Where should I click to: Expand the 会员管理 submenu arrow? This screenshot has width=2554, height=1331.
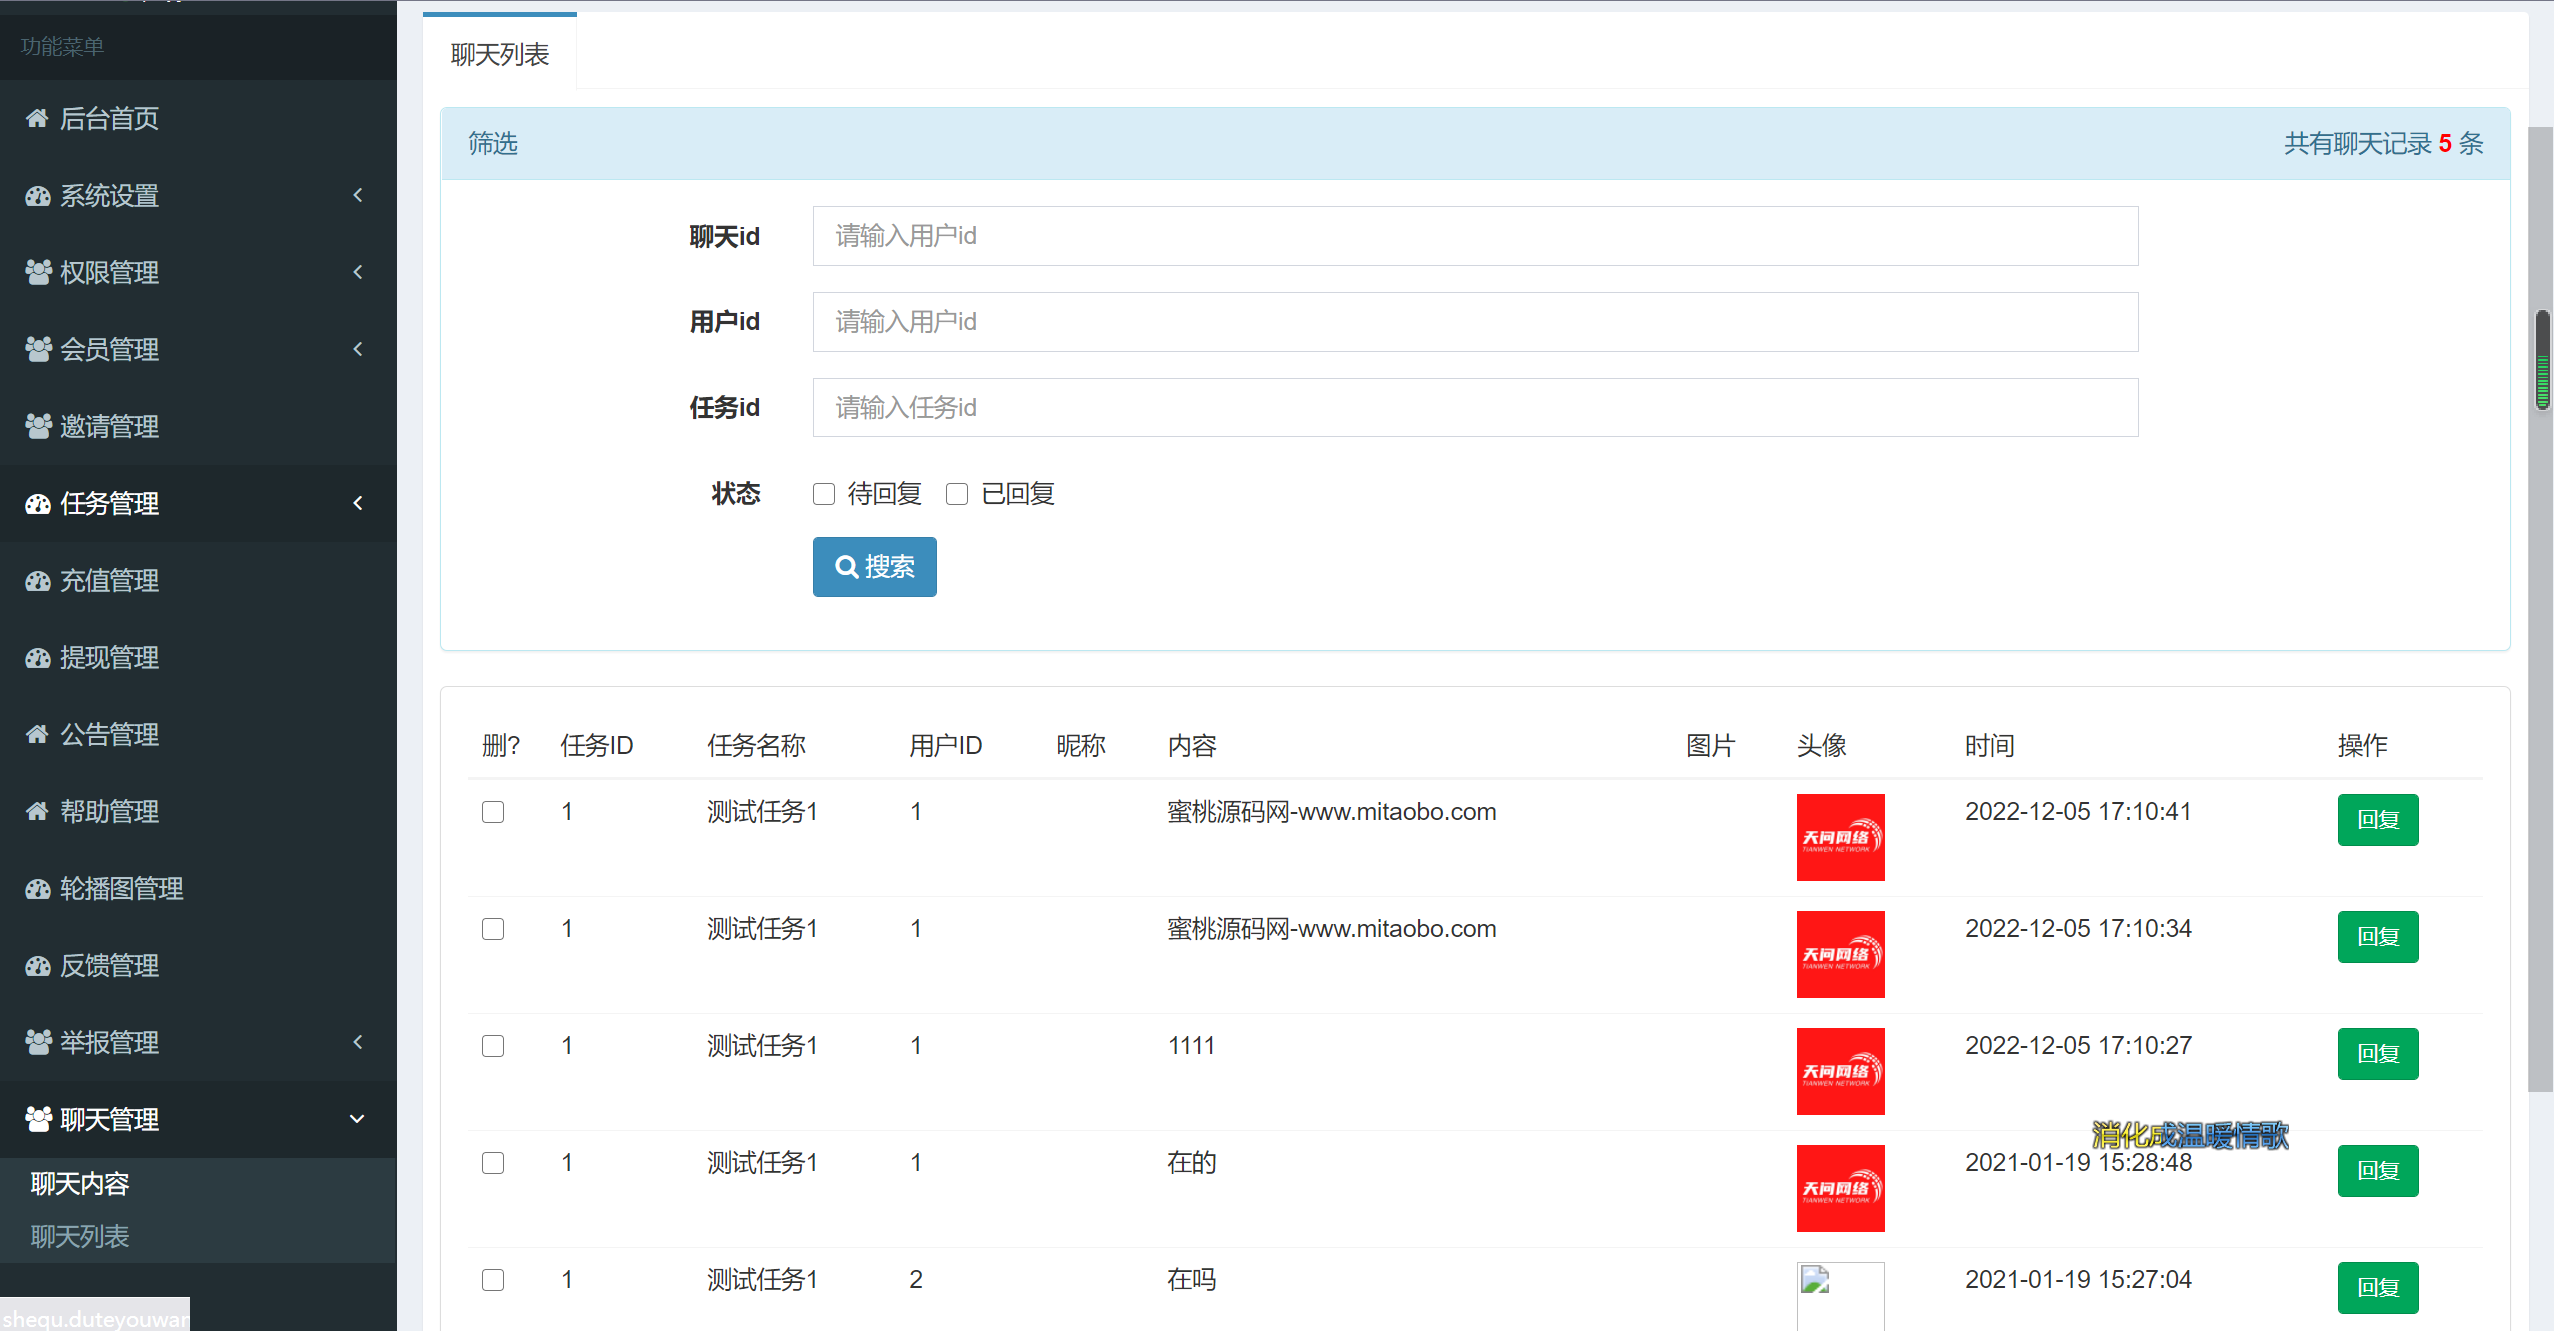tap(358, 349)
